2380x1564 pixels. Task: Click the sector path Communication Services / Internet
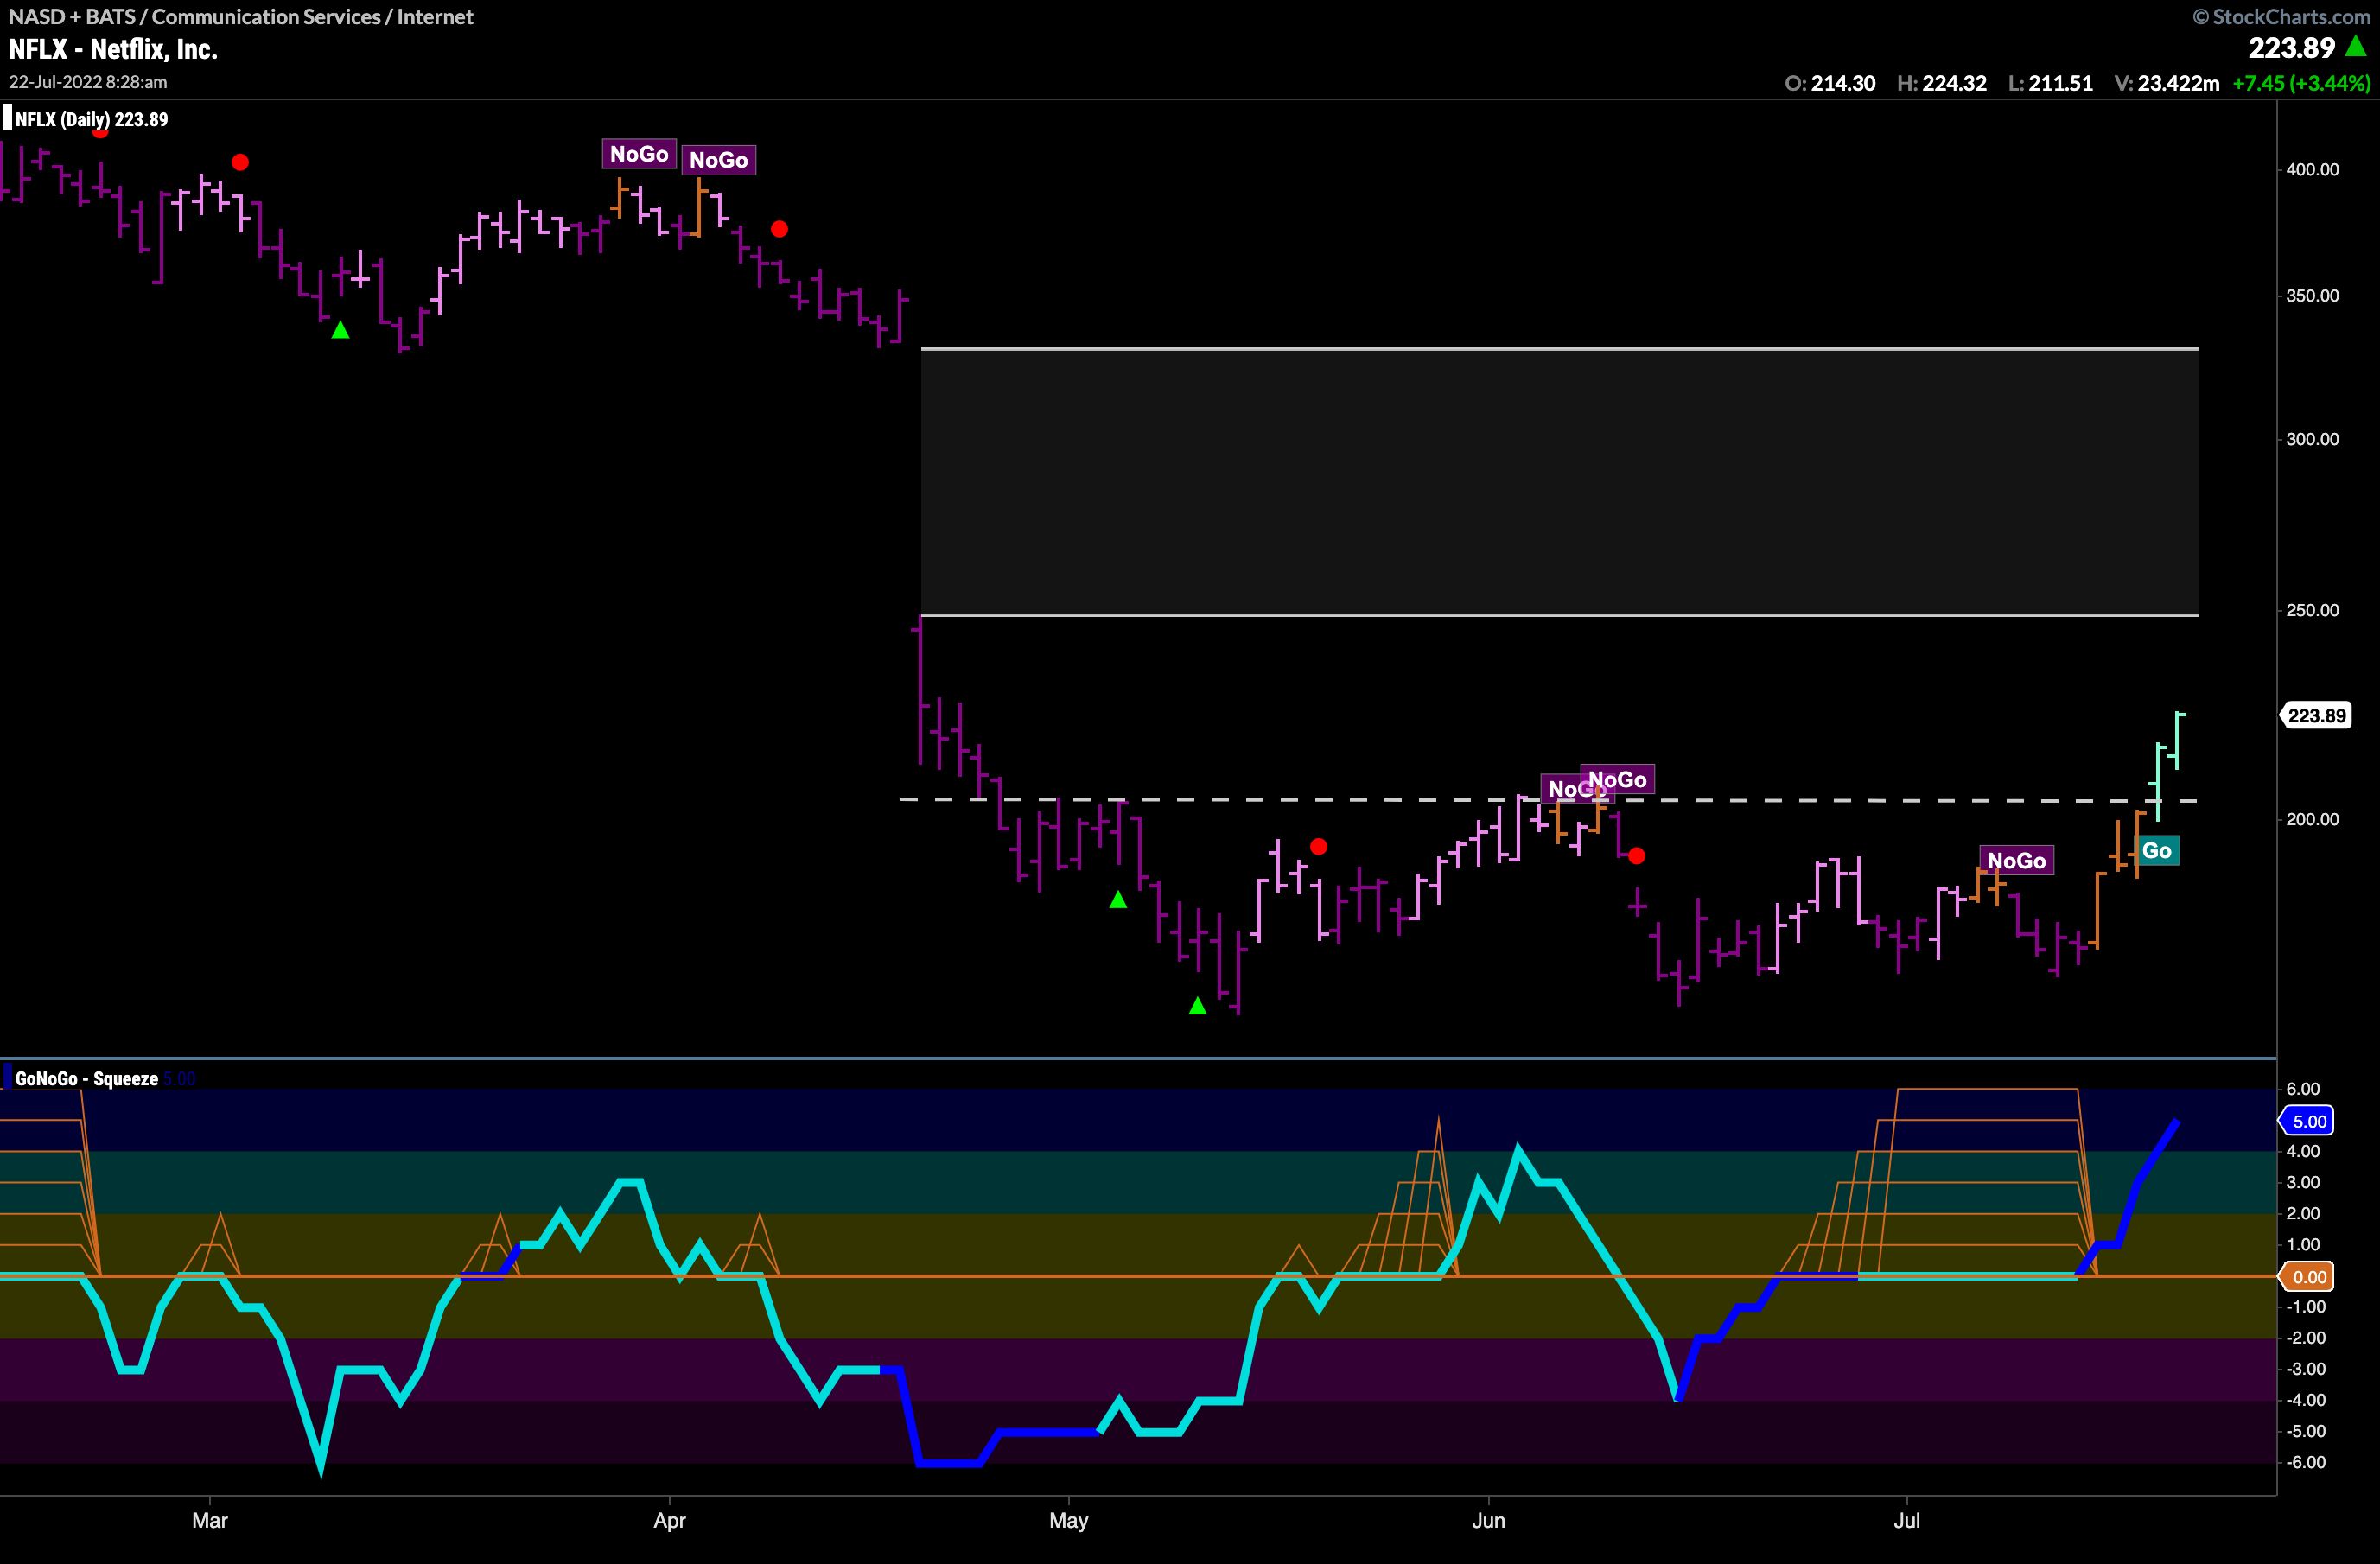coord(313,16)
